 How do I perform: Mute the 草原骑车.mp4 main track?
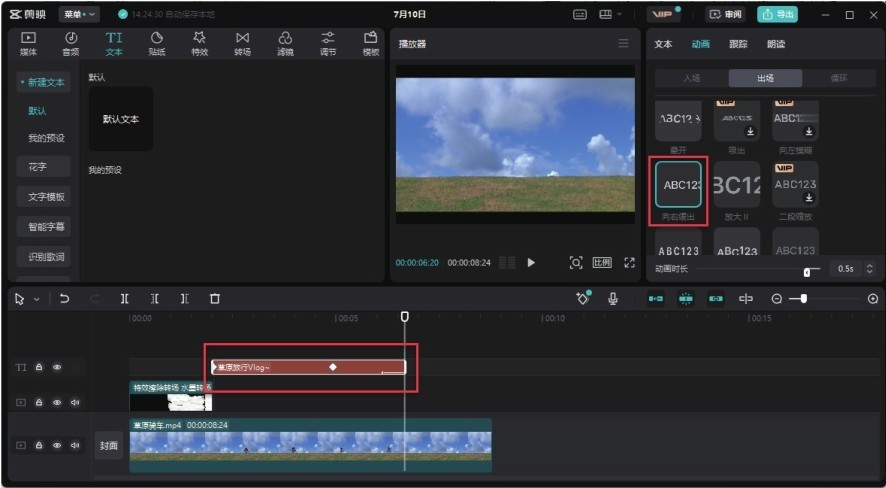click(x=75, y=446)
